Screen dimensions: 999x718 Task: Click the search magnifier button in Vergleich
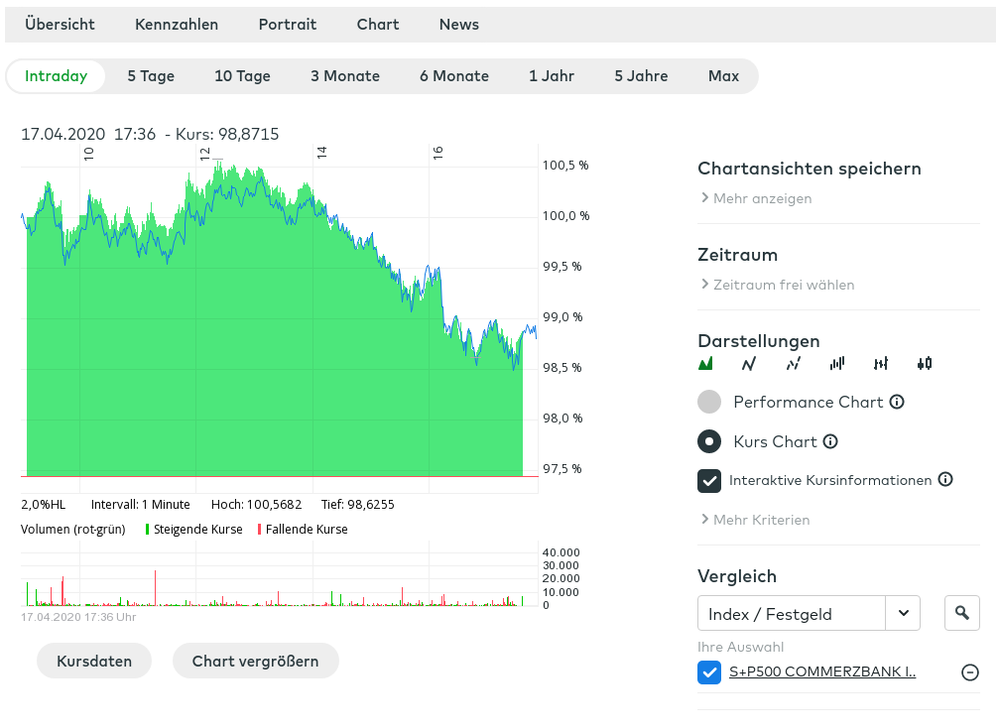pos(962,613)
